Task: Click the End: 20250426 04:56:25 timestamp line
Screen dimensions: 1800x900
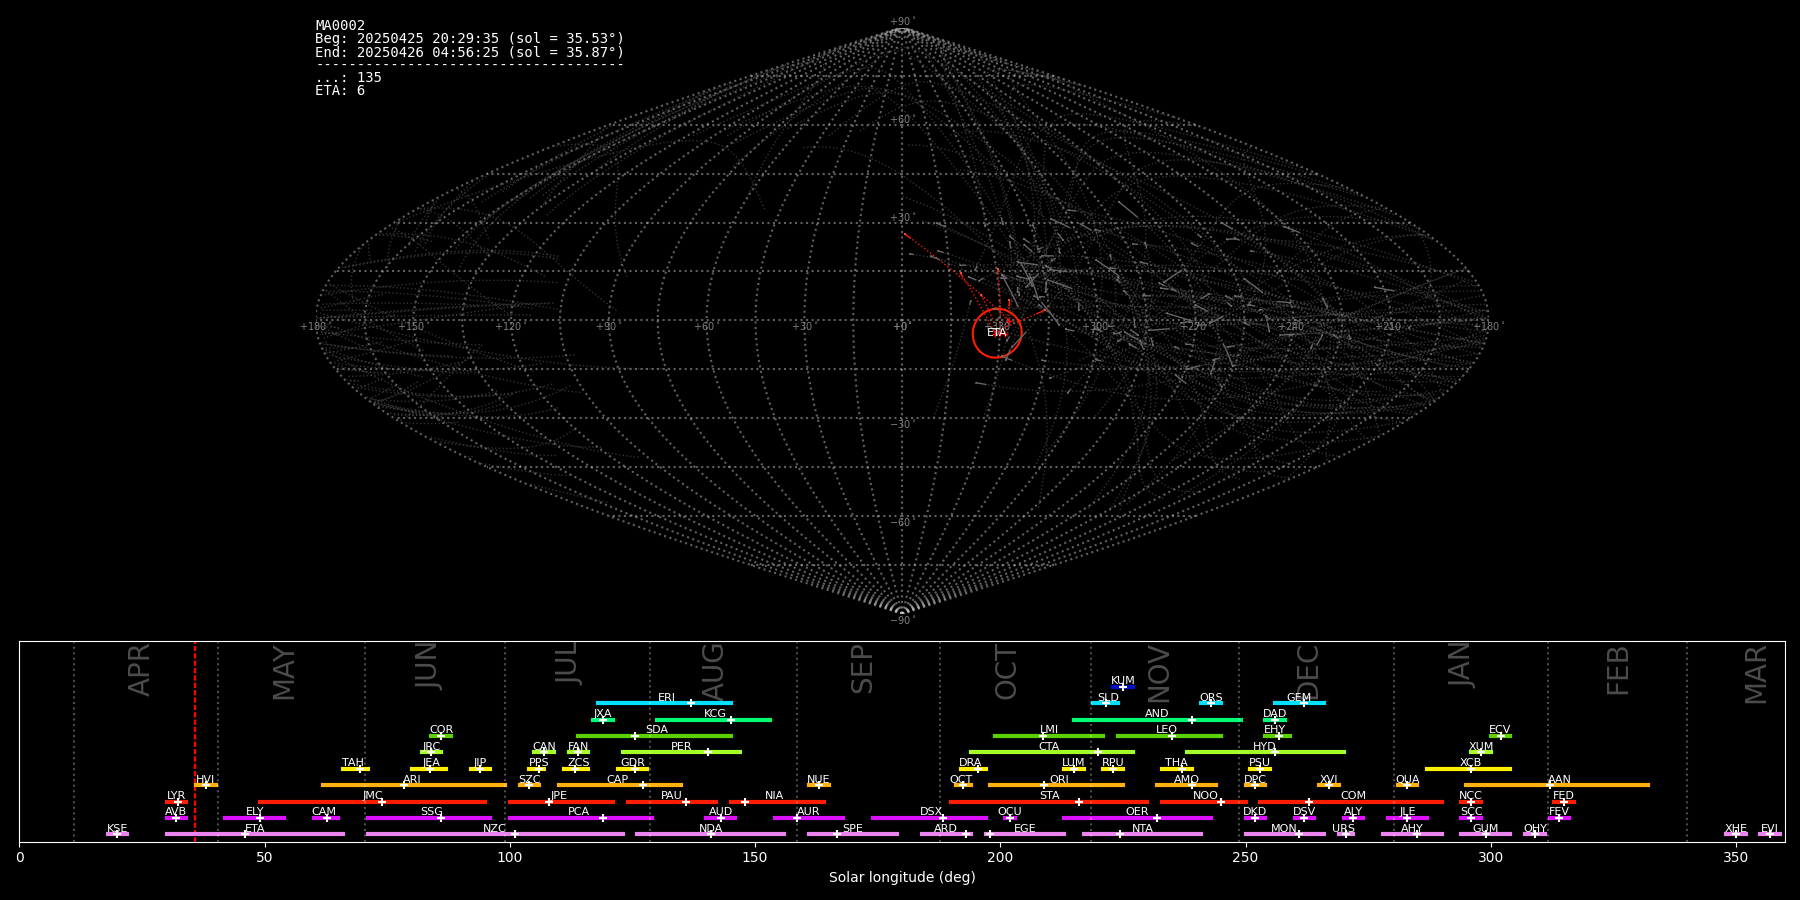Action: pos(469,52)
